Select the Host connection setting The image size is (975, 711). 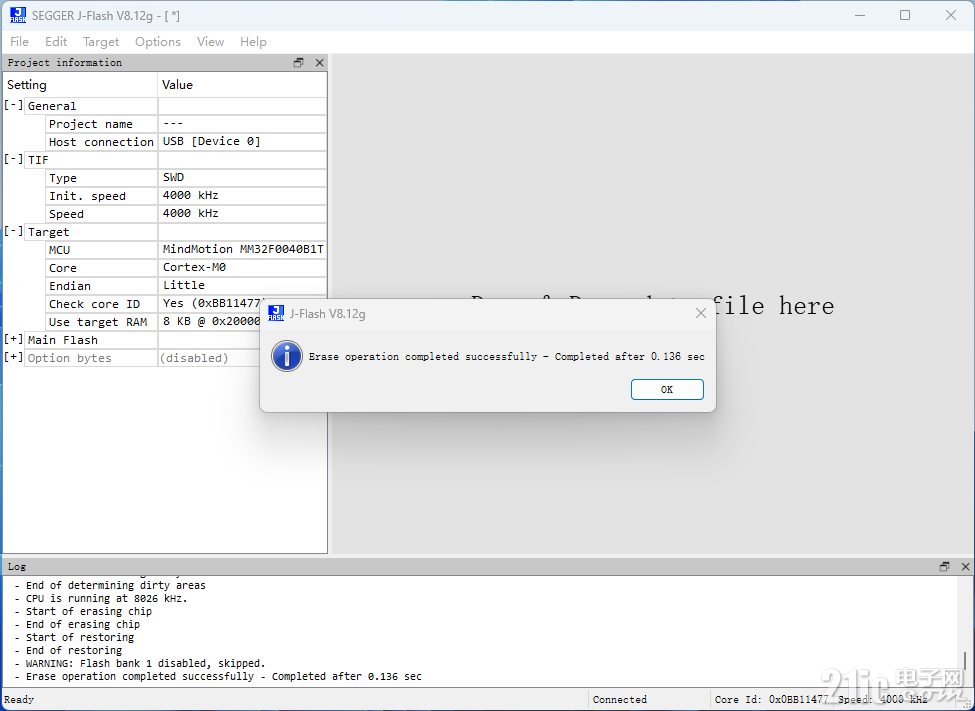[101, 142]
